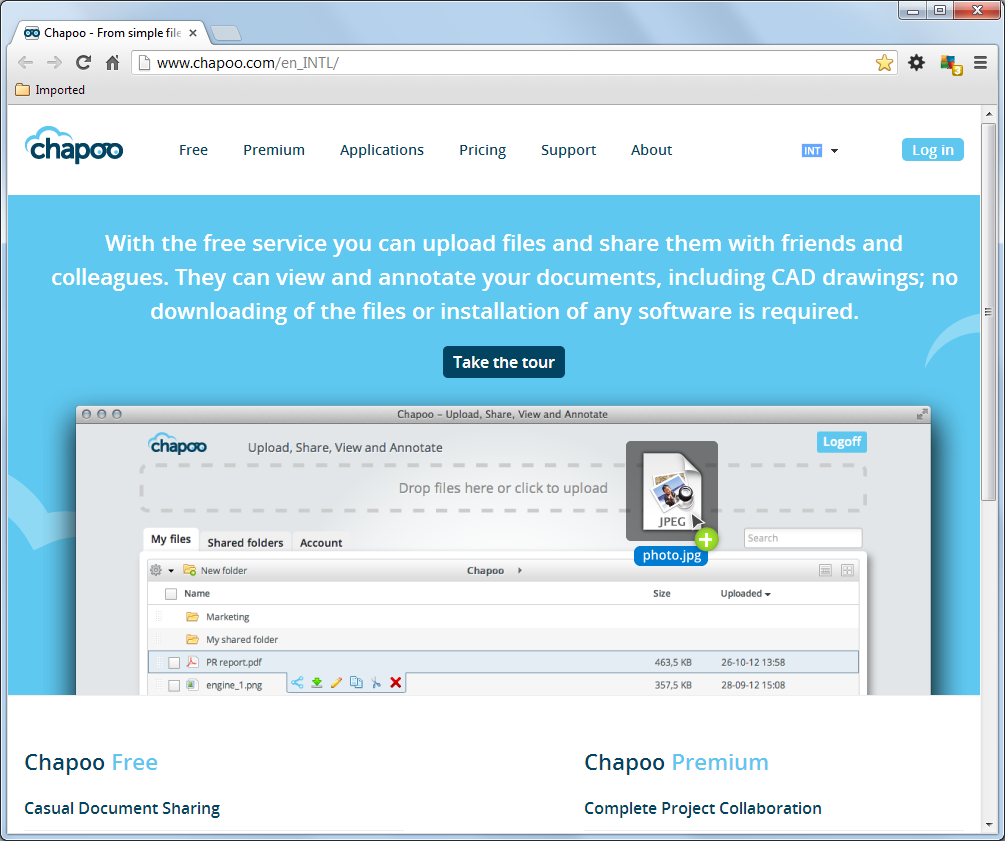1005x841 pixels.
Task: Check the box next to PR report.pdf
Action: click(x=174, y=662)
